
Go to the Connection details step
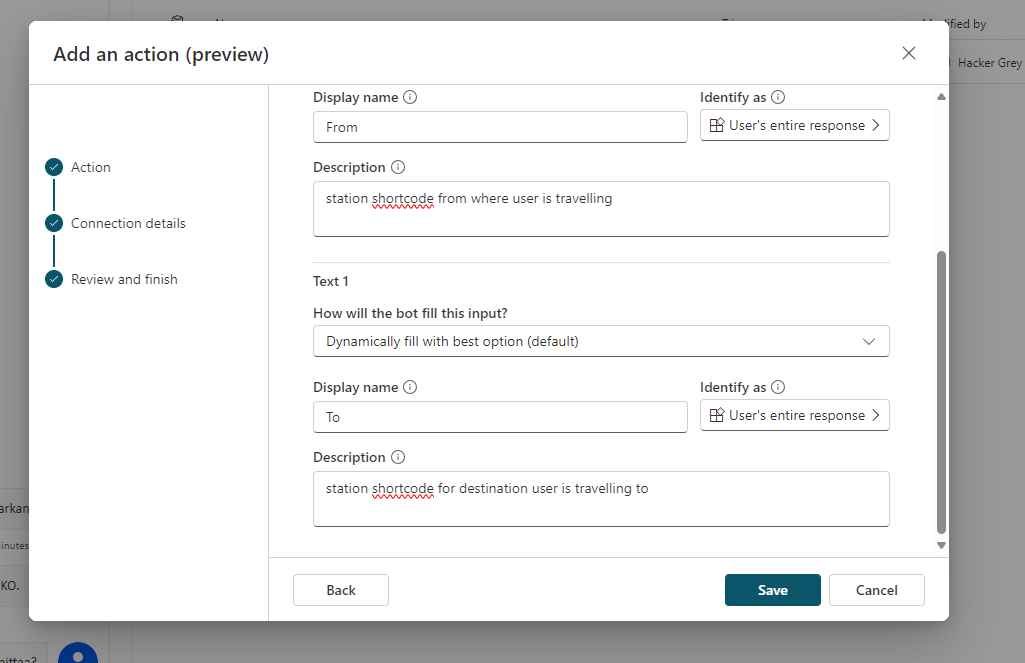click(x=128, y=224)
